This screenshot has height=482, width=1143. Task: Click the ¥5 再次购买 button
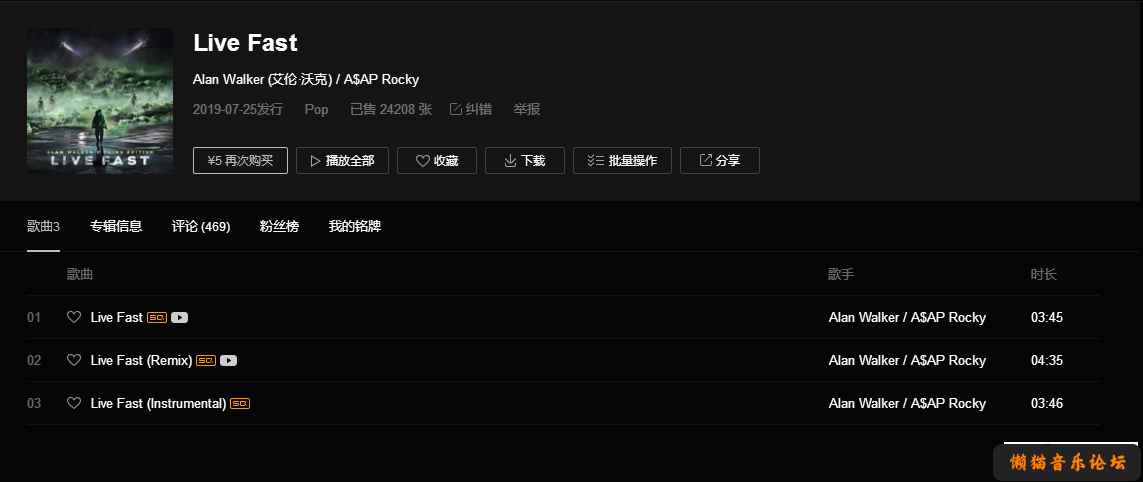click(241, 160)
